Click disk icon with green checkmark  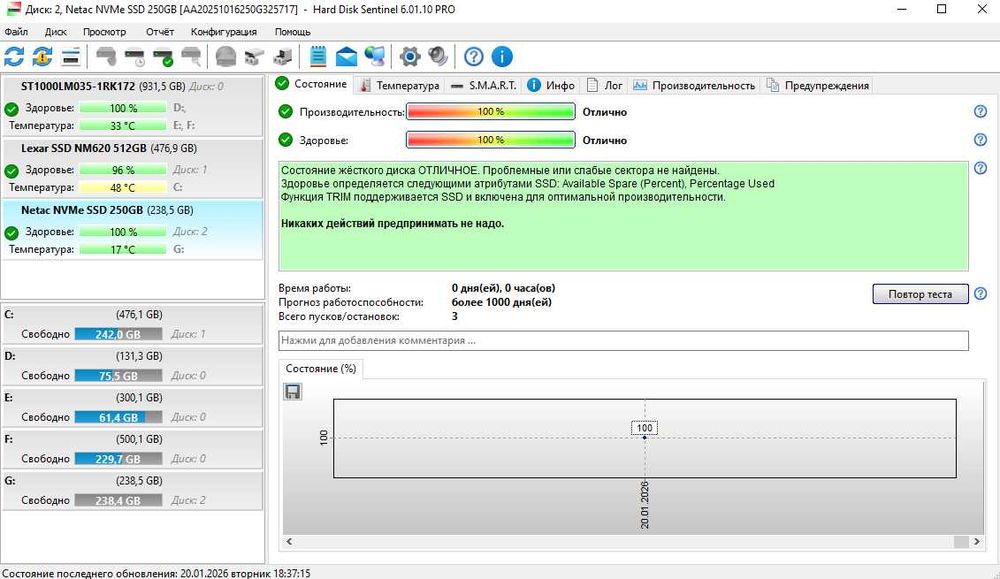tap(163, 57)
